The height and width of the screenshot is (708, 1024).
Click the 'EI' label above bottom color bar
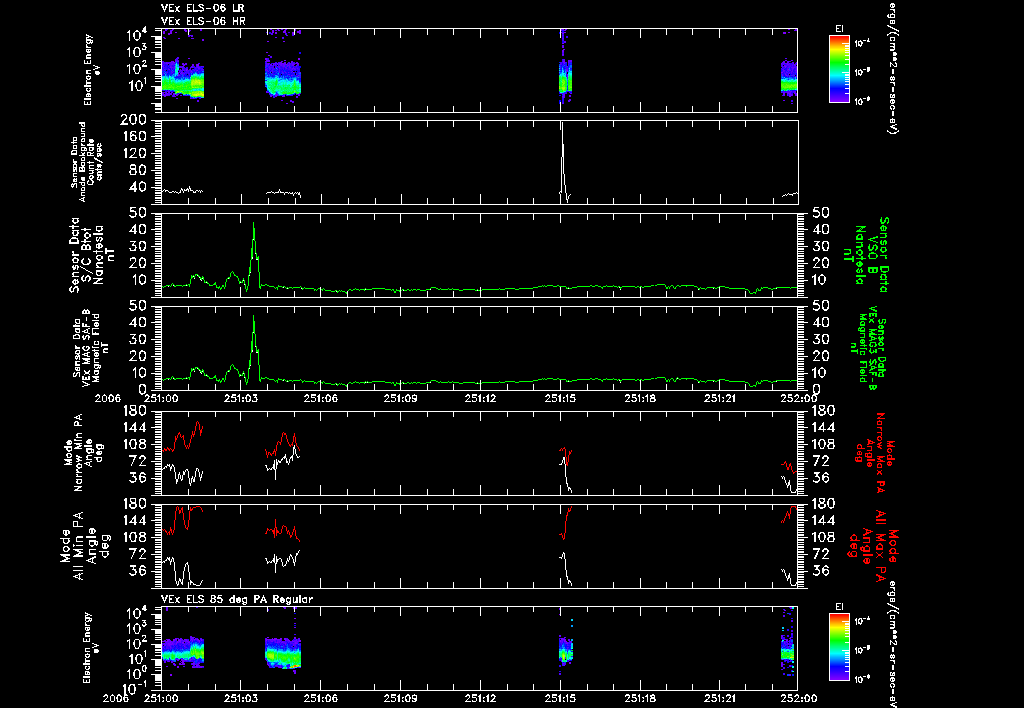tap(839, 607)
